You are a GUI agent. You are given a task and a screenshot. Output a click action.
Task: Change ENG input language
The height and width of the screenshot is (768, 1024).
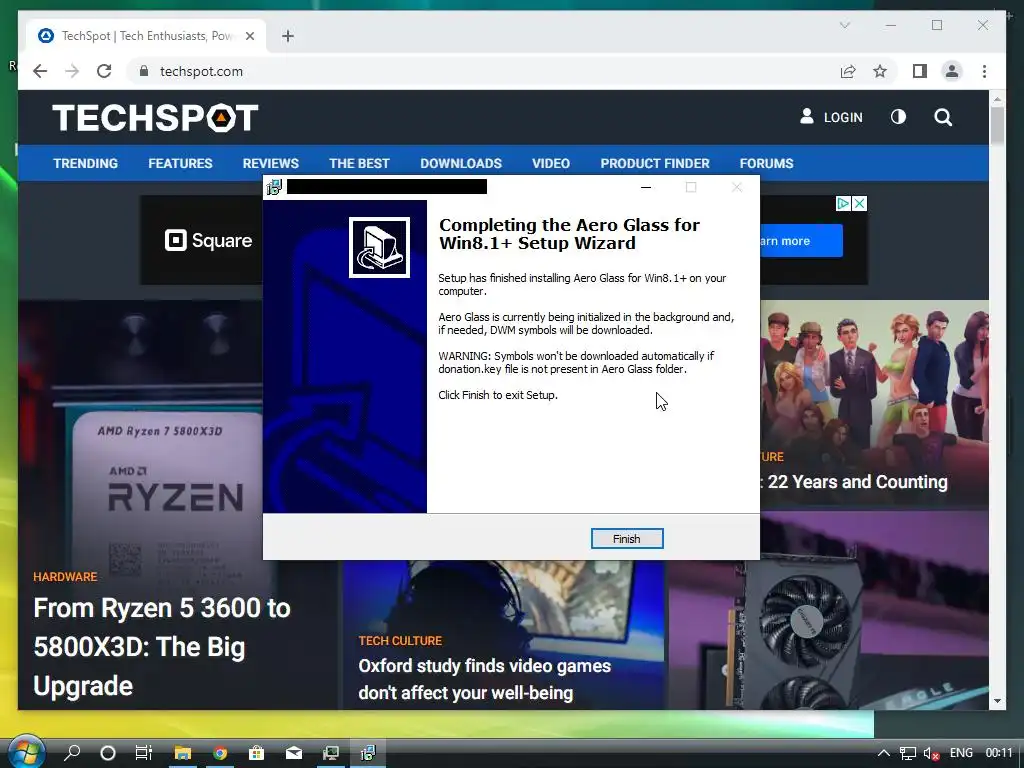[x=961, y=753]
